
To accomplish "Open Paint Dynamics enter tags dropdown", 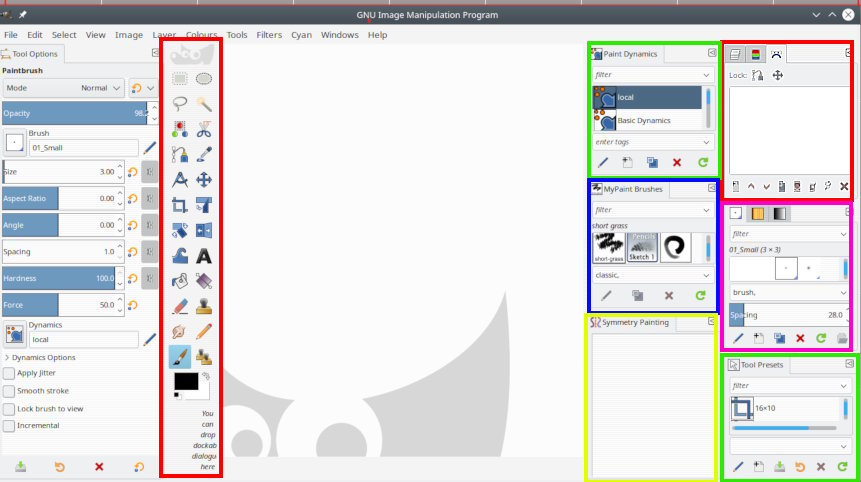I will tap(706, 142).
